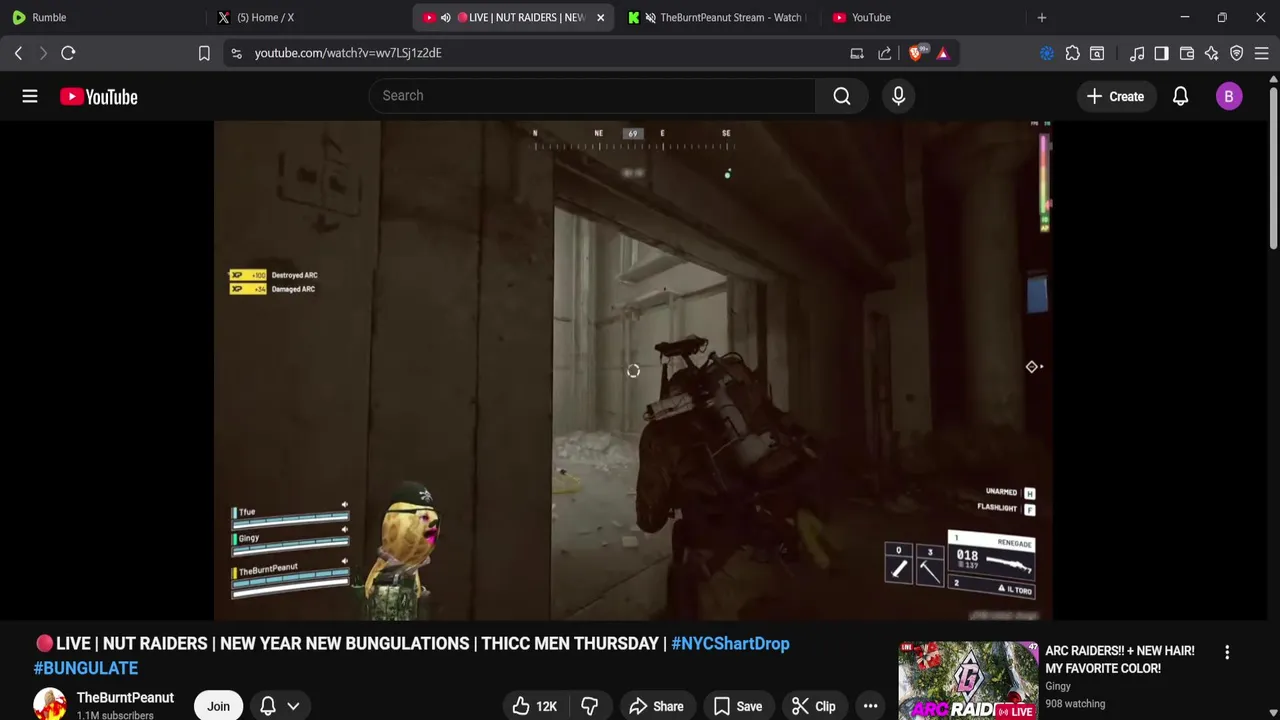Open picture-in-picture/install icon in address bar

[x=857, y=53]
